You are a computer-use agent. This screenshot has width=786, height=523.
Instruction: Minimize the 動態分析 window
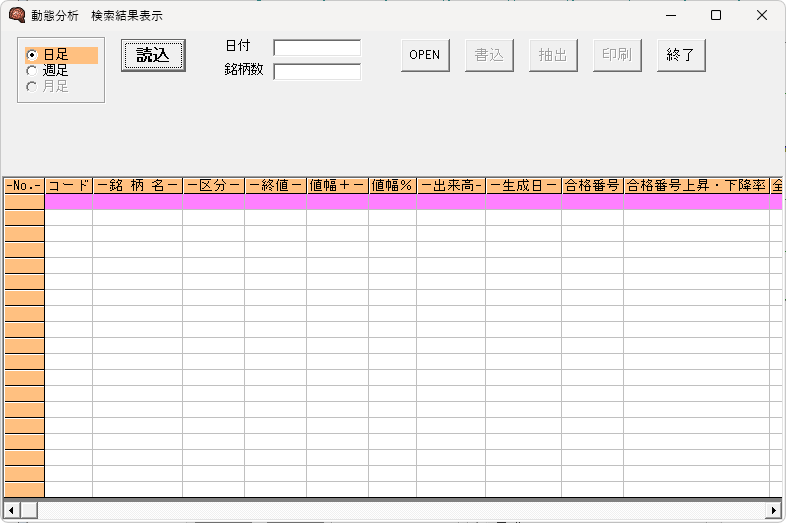671,16
